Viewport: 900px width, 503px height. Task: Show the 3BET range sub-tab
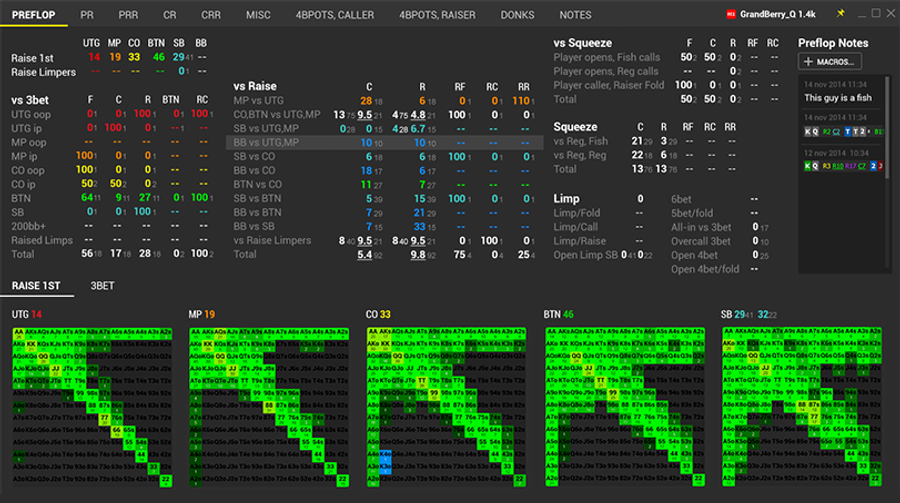(x=102, y=286)
